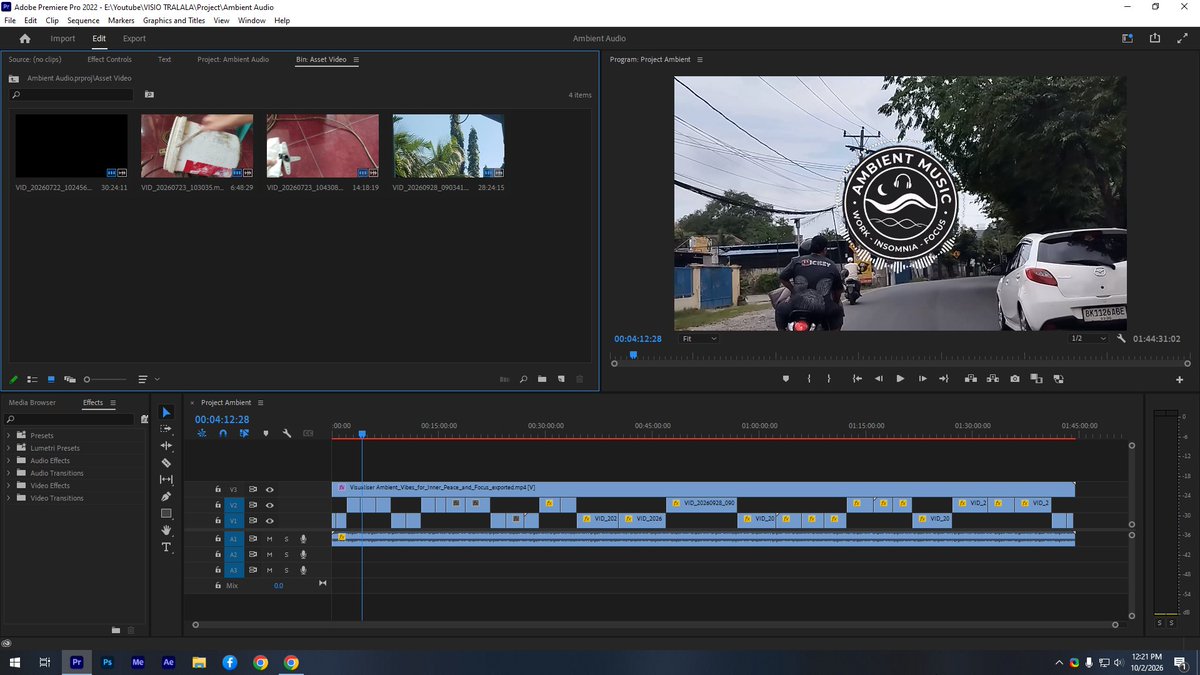Select the Hand tool

tap(166, 530)
